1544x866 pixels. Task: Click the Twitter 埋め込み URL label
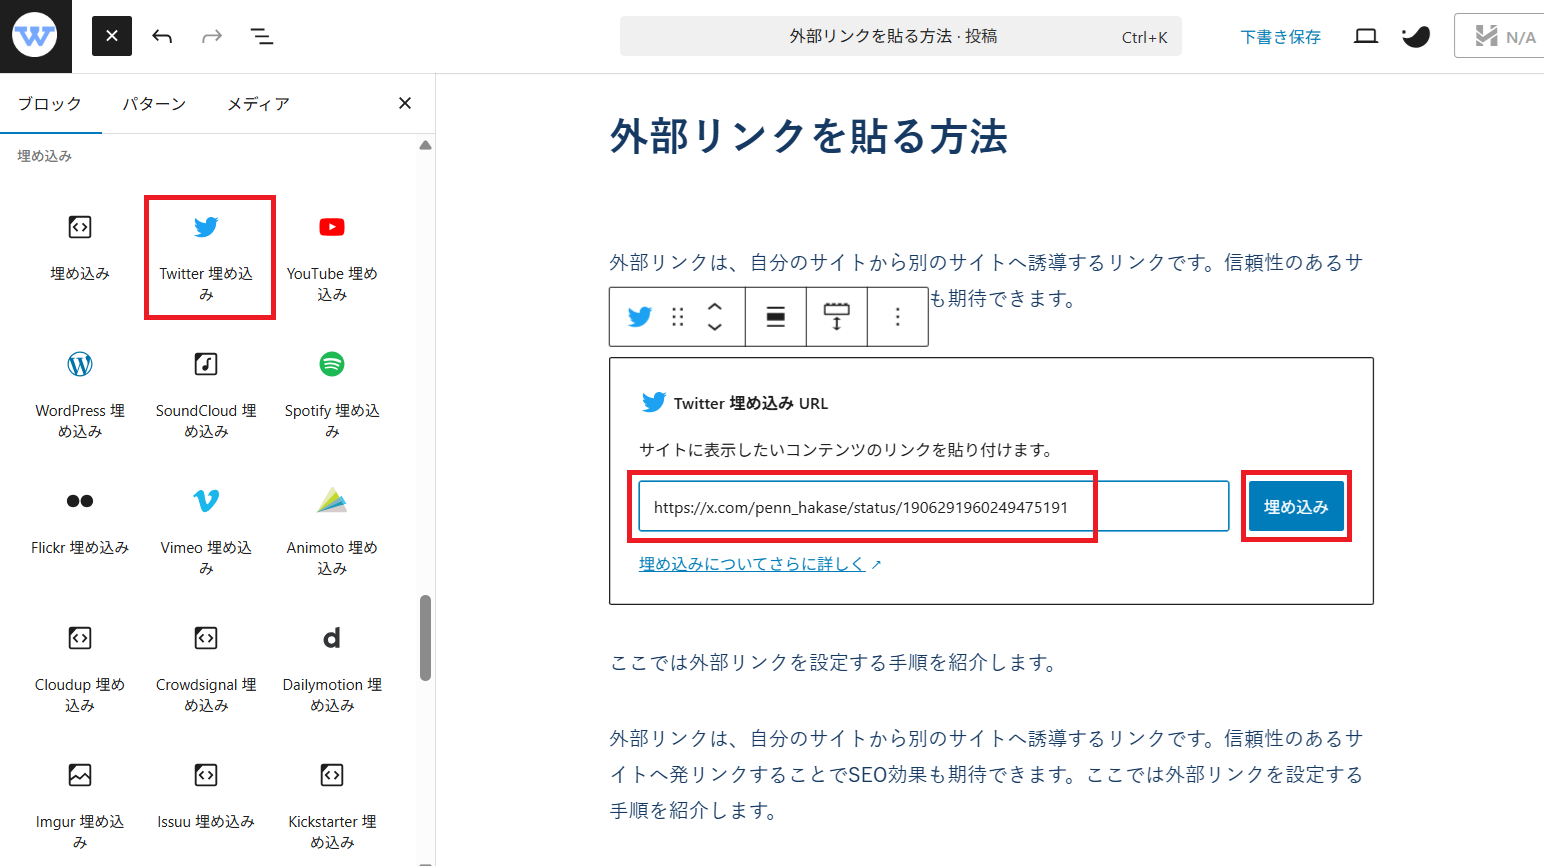tap(751, 403)
